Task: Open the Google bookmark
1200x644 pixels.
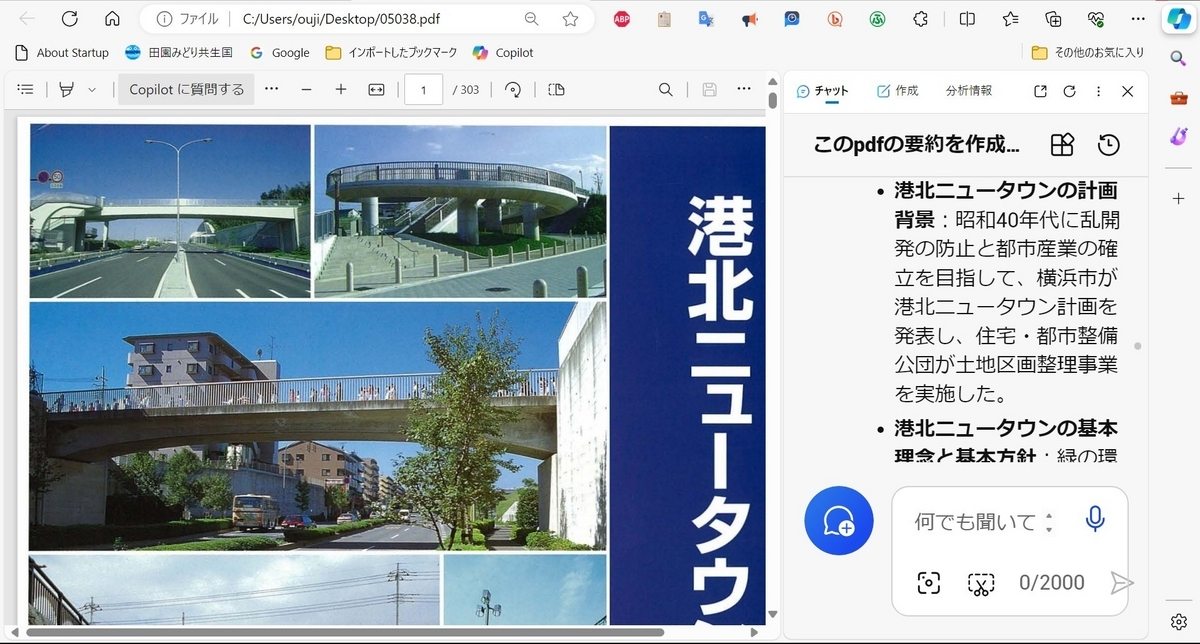Action: [280, 53]
